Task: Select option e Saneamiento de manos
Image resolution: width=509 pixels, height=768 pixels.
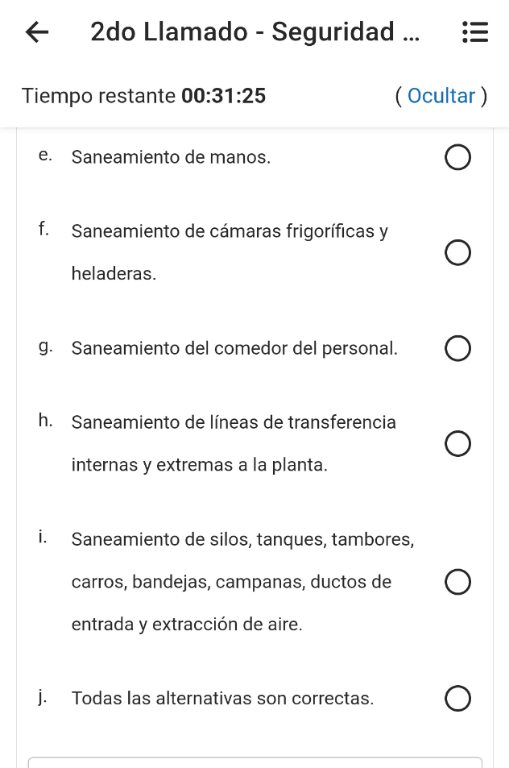Action: pyautogui.click(x=458, y=157)
